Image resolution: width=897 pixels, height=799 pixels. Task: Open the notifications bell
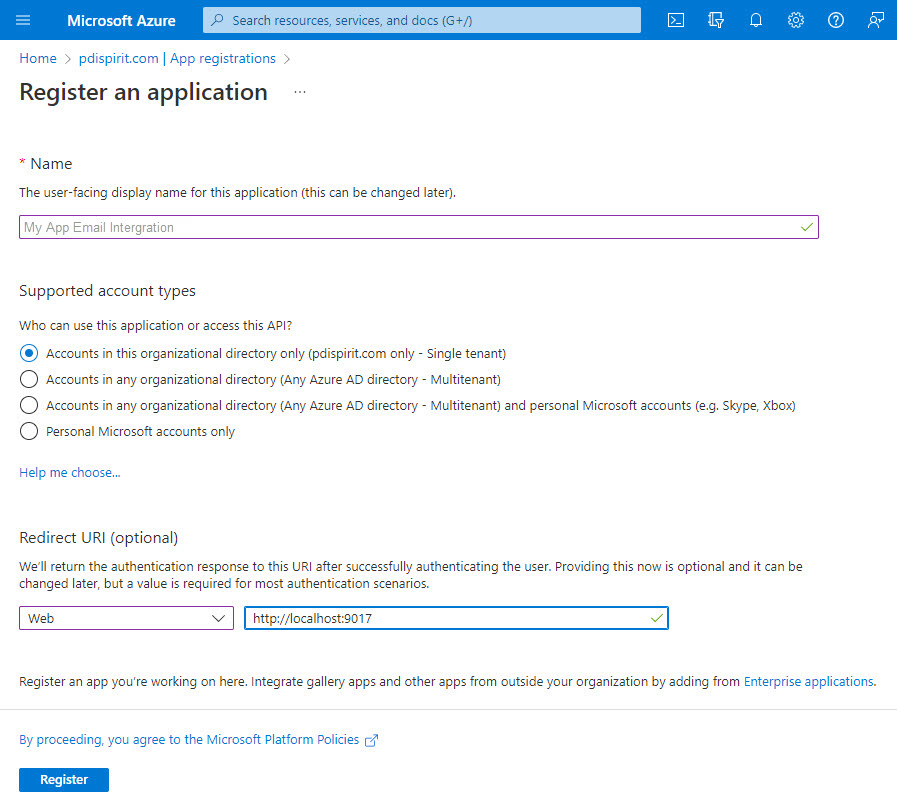tap(756, 21)
